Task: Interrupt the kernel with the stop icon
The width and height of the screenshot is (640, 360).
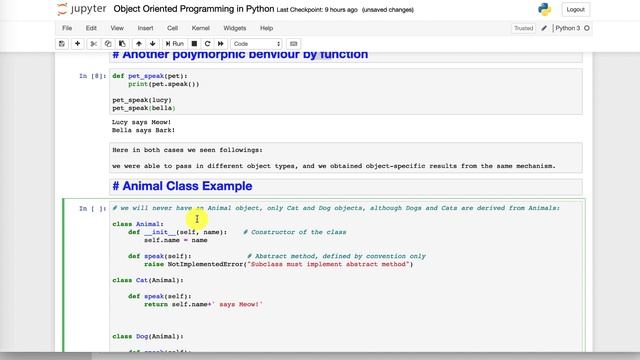Action: tap(194, 44)
